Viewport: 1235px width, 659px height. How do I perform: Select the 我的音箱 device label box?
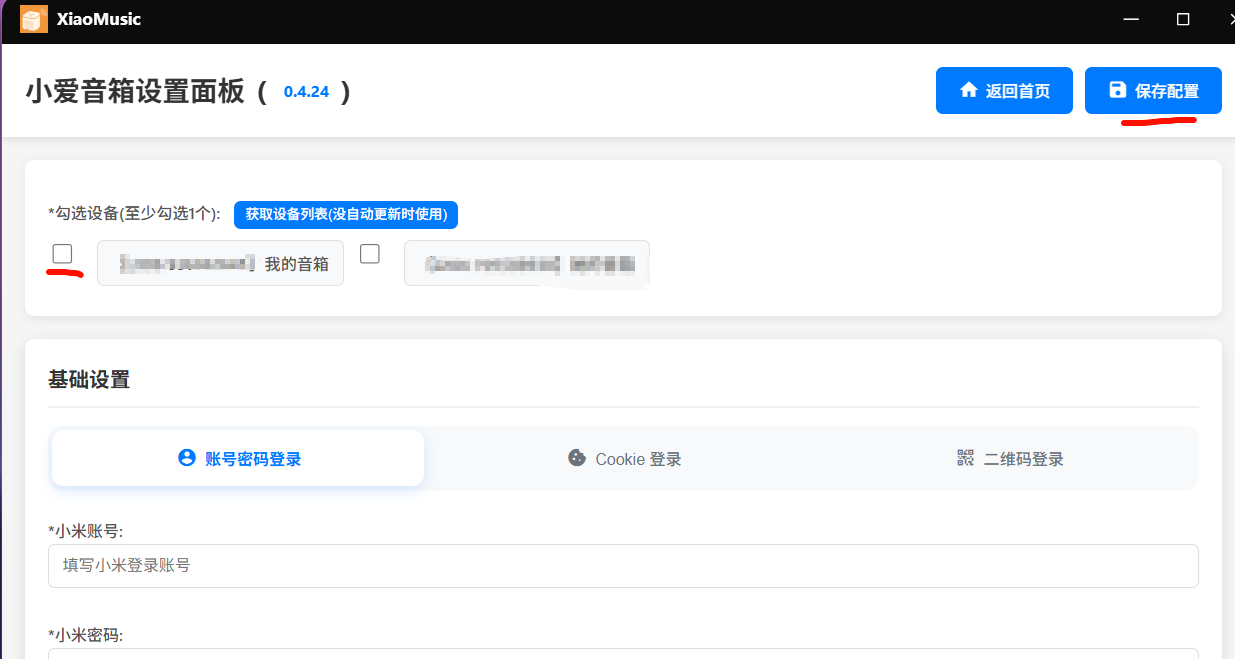(x=220, y=263)
